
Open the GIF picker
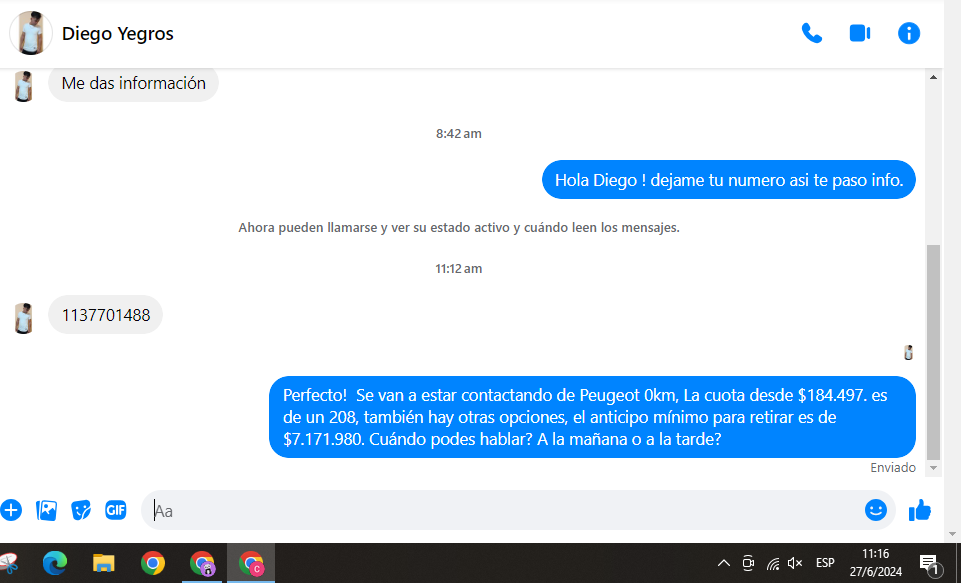[116, 510]
